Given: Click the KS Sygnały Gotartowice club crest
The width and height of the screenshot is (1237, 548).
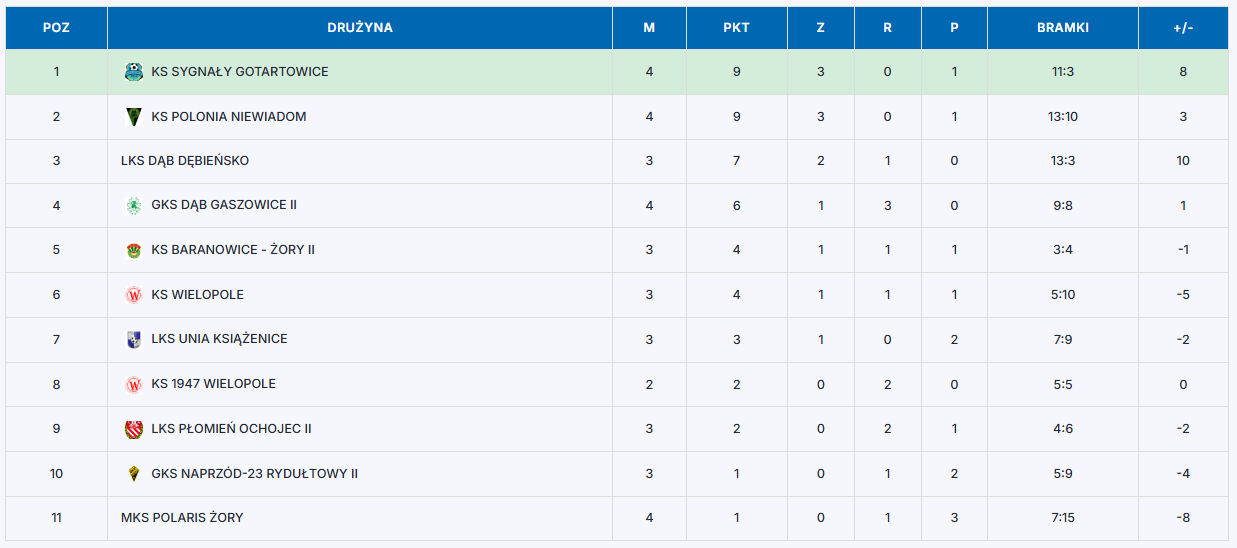Looking at the screenshot, I should point(133,72).
